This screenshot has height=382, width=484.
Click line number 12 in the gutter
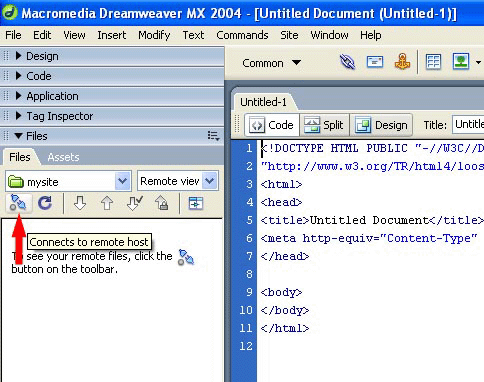click(246, 346)
